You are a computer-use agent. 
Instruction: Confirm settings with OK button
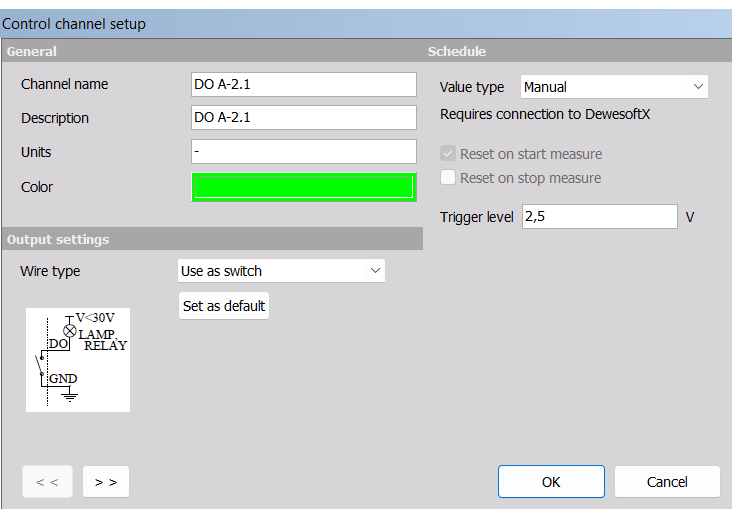(551, 482)
